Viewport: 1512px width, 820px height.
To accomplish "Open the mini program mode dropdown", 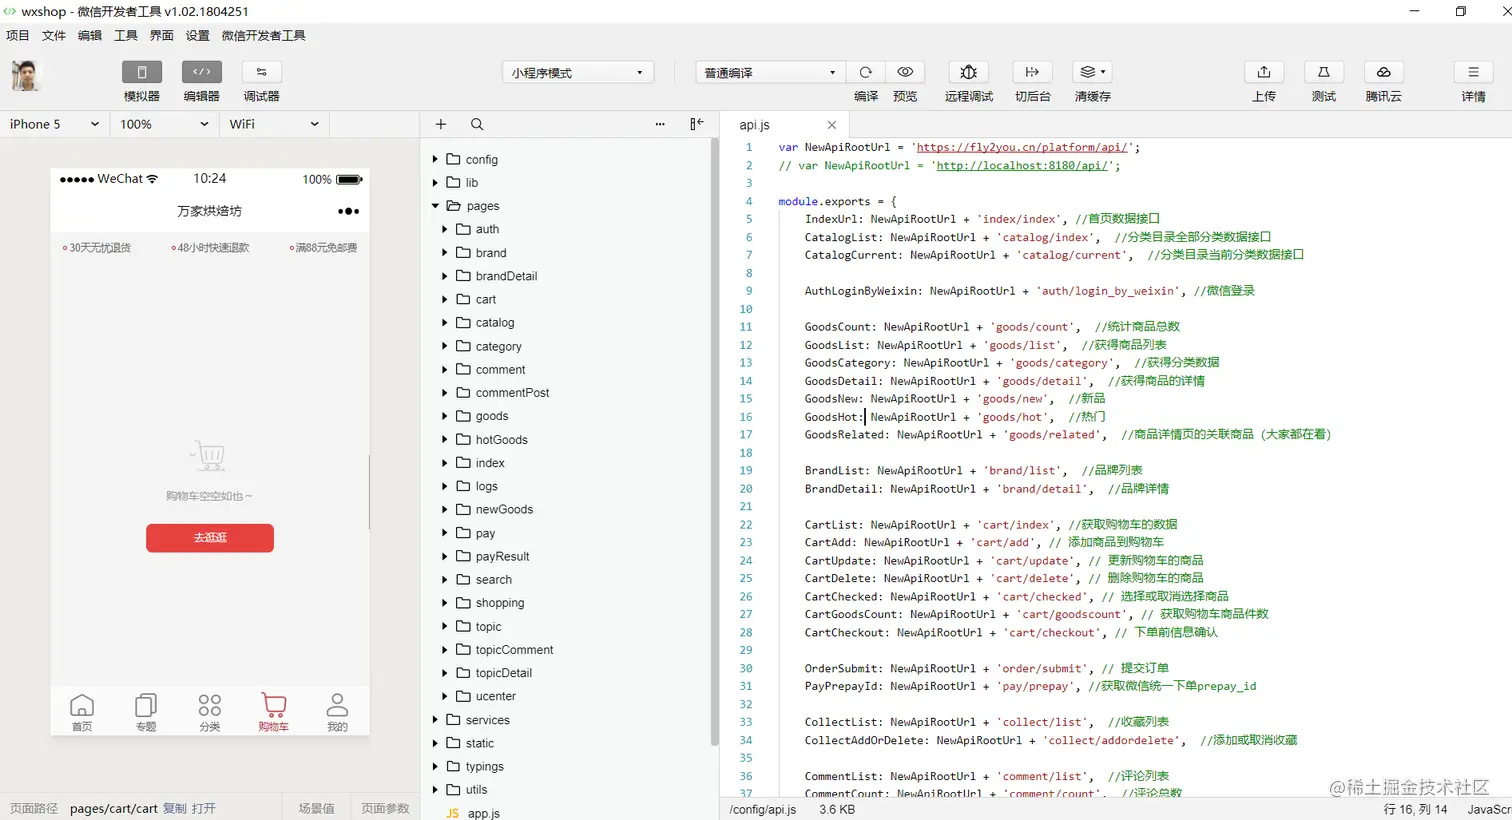I will coord(578,73).
